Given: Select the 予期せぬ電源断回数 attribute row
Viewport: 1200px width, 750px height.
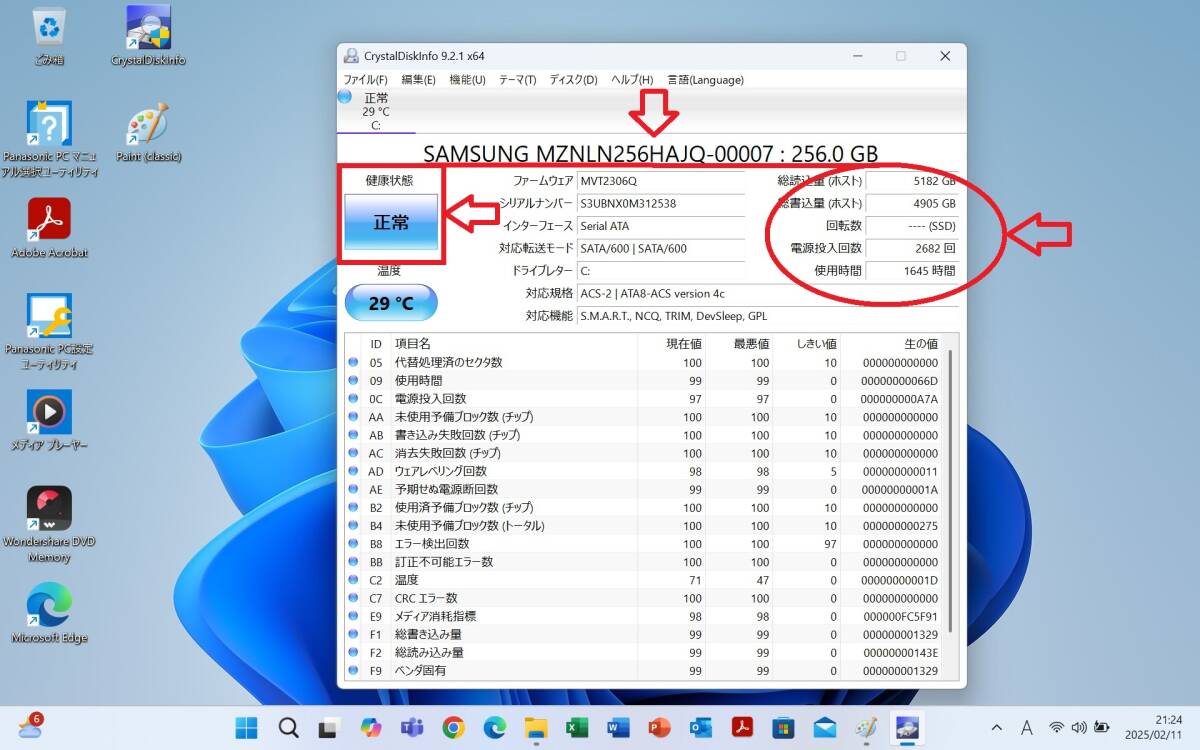Looking at the screenshot, I should coord(644,489).
